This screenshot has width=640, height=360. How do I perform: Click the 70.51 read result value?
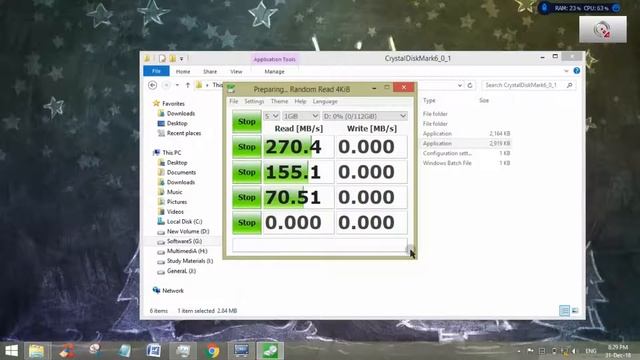298,198
